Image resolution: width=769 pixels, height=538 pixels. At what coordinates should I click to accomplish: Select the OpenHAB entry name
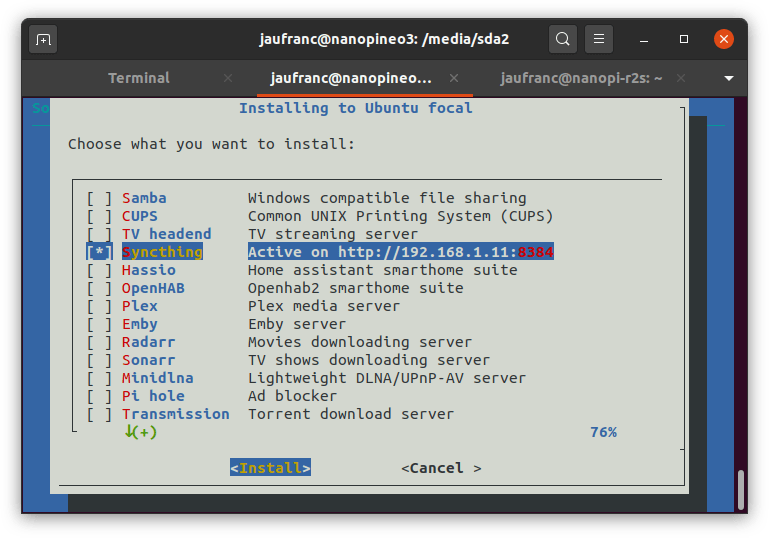tap(153, 288)
